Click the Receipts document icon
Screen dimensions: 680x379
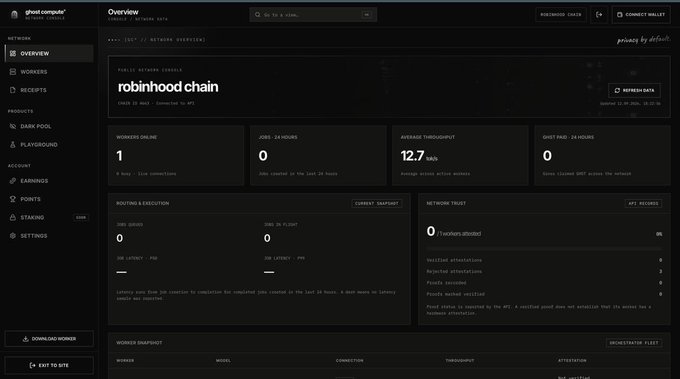[13, 90]
